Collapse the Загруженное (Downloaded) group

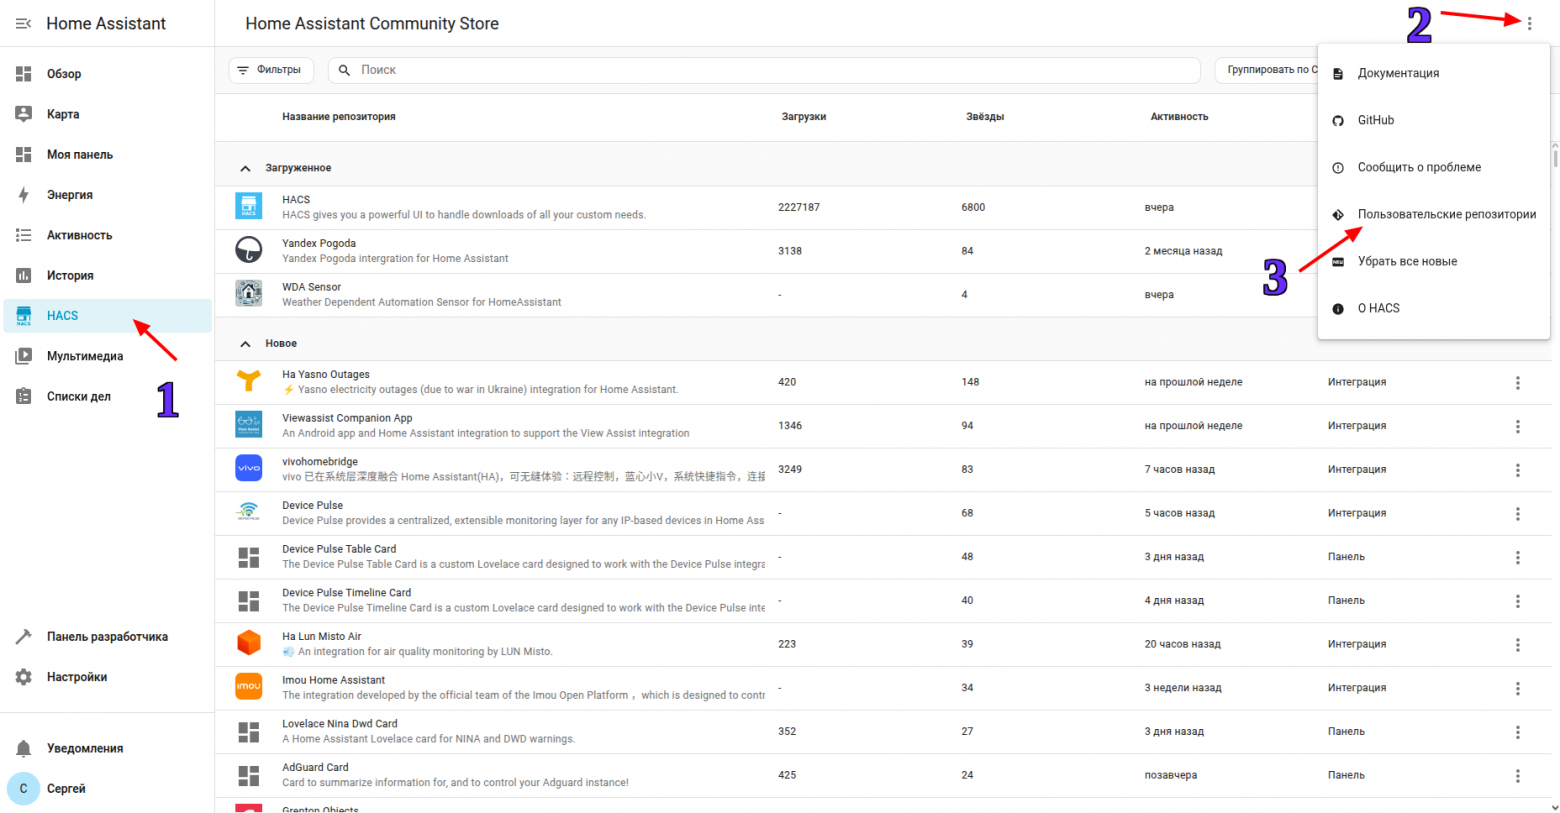245,168
